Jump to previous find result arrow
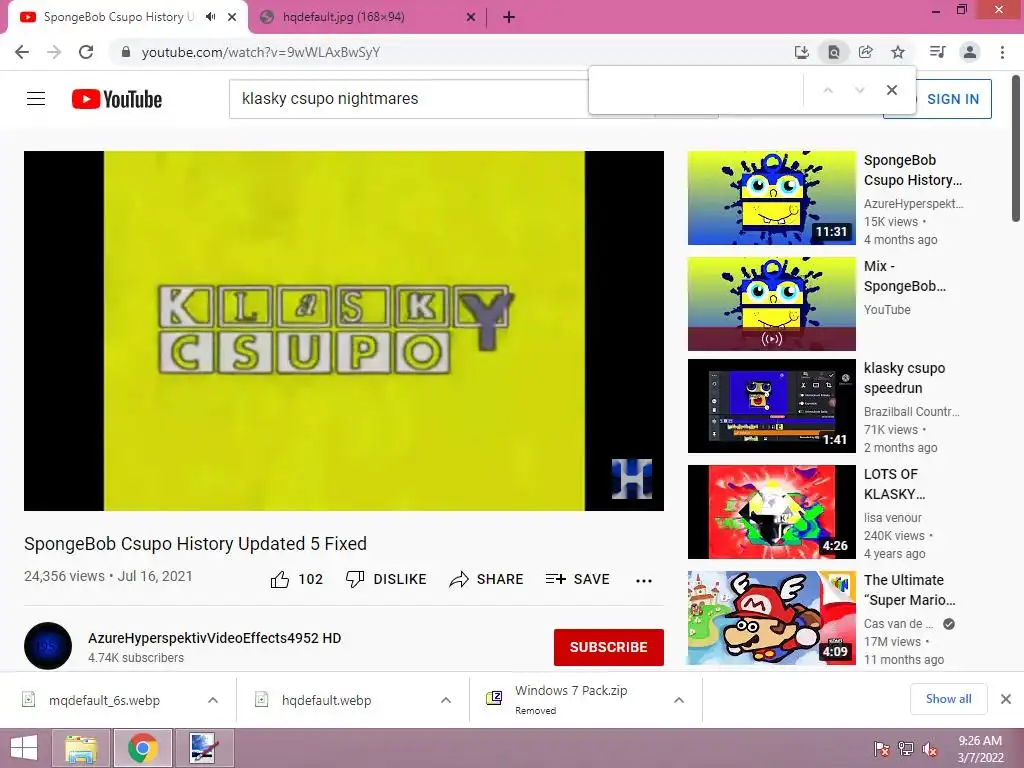The width and height of the screenshot is (1024, 768). tap(828, 90)
